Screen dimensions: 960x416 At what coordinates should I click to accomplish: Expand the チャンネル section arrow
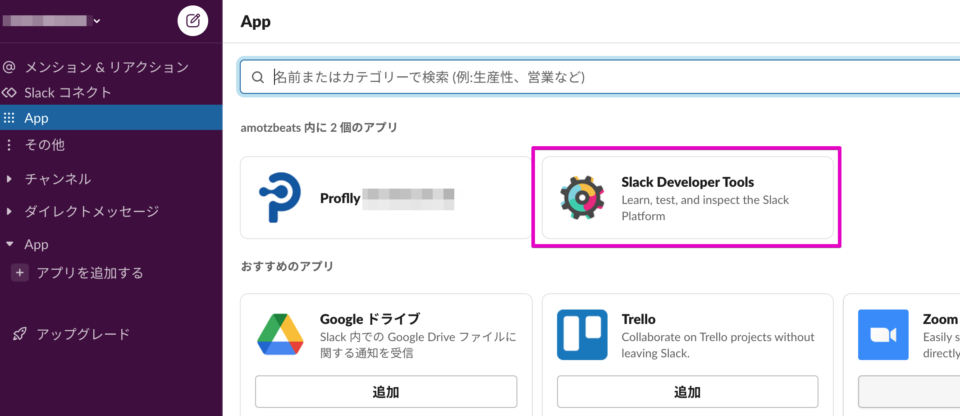click(x=9, y=180)
